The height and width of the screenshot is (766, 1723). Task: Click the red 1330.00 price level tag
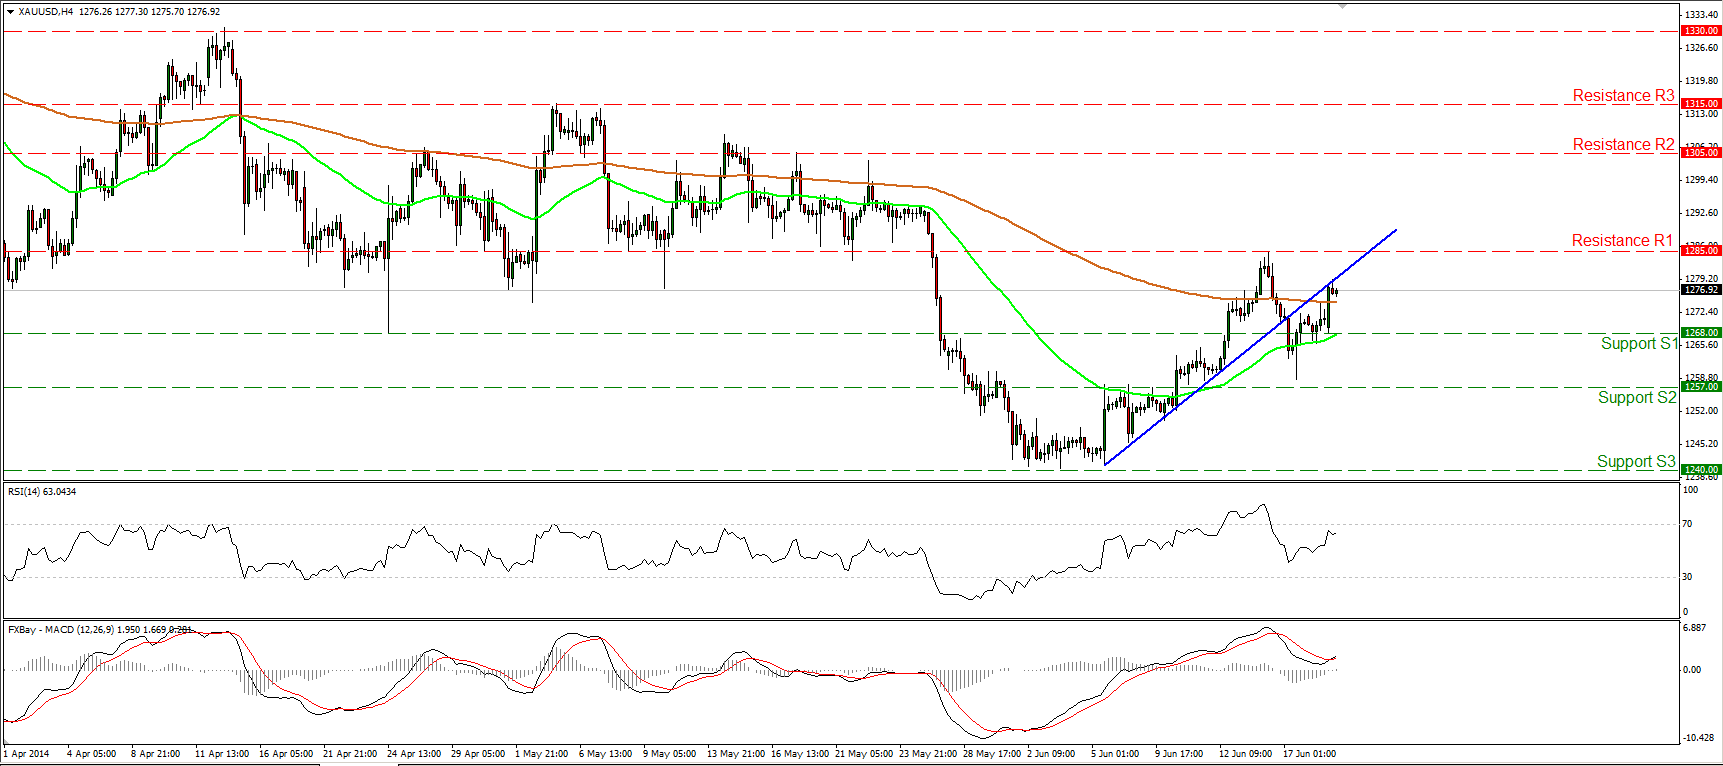click(1701, 31)
